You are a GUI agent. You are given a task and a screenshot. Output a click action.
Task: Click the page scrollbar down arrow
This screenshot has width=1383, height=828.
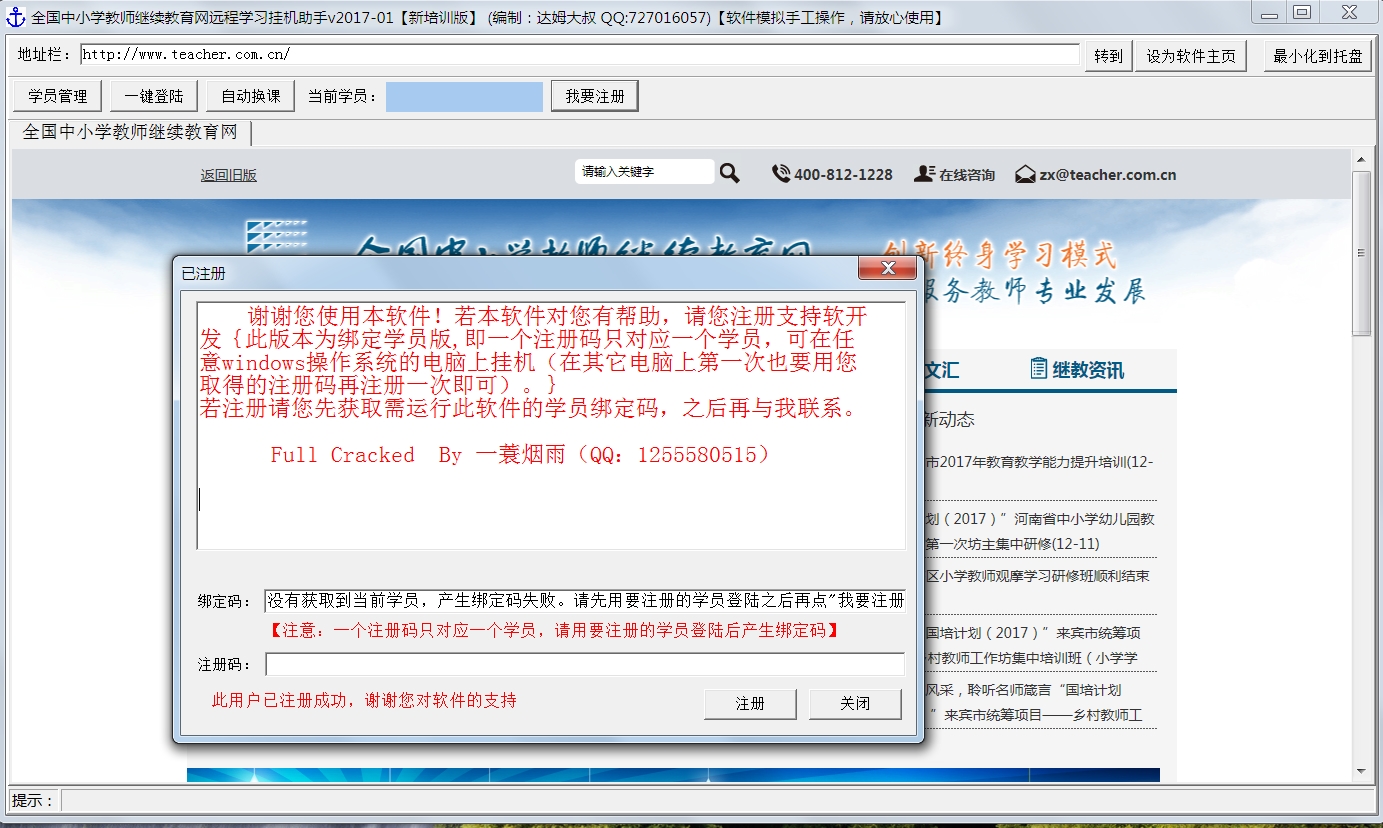(x=1361, y=771)
